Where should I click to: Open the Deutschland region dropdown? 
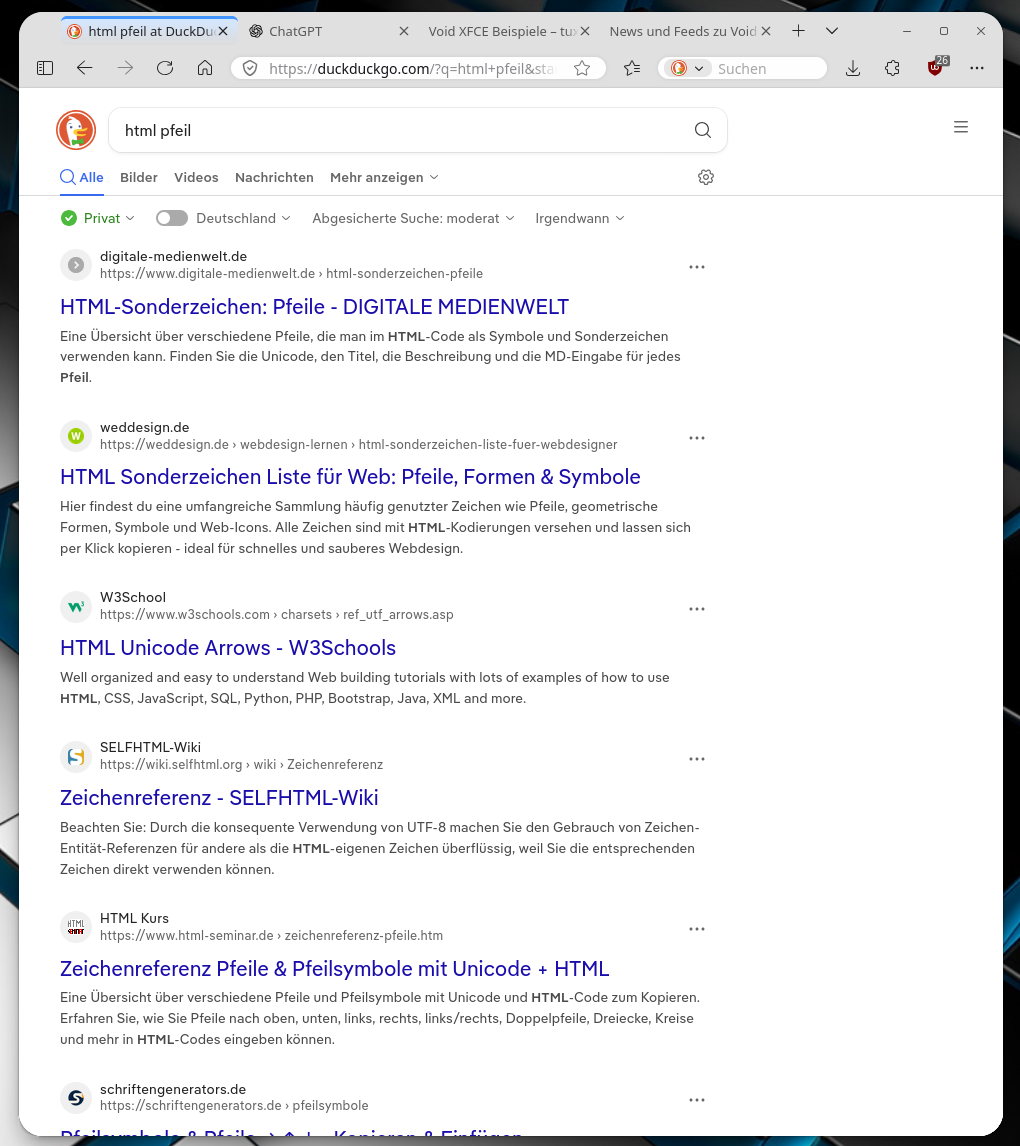(x=243, y=218)
